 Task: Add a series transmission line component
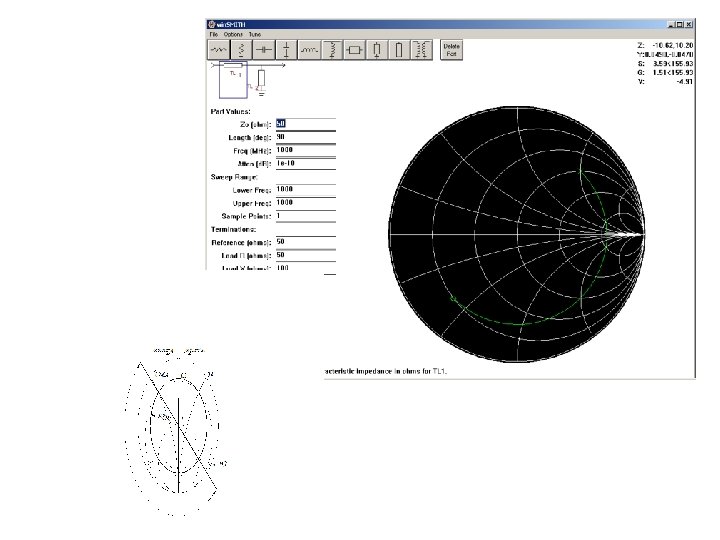(x=354, y=50)
